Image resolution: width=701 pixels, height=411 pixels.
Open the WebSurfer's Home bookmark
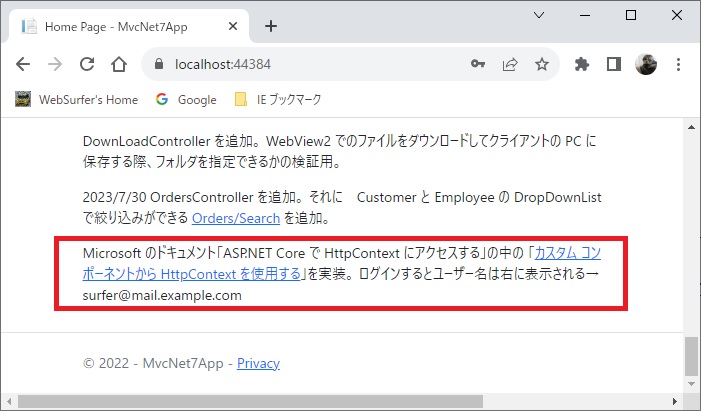[x=76, y=99]
